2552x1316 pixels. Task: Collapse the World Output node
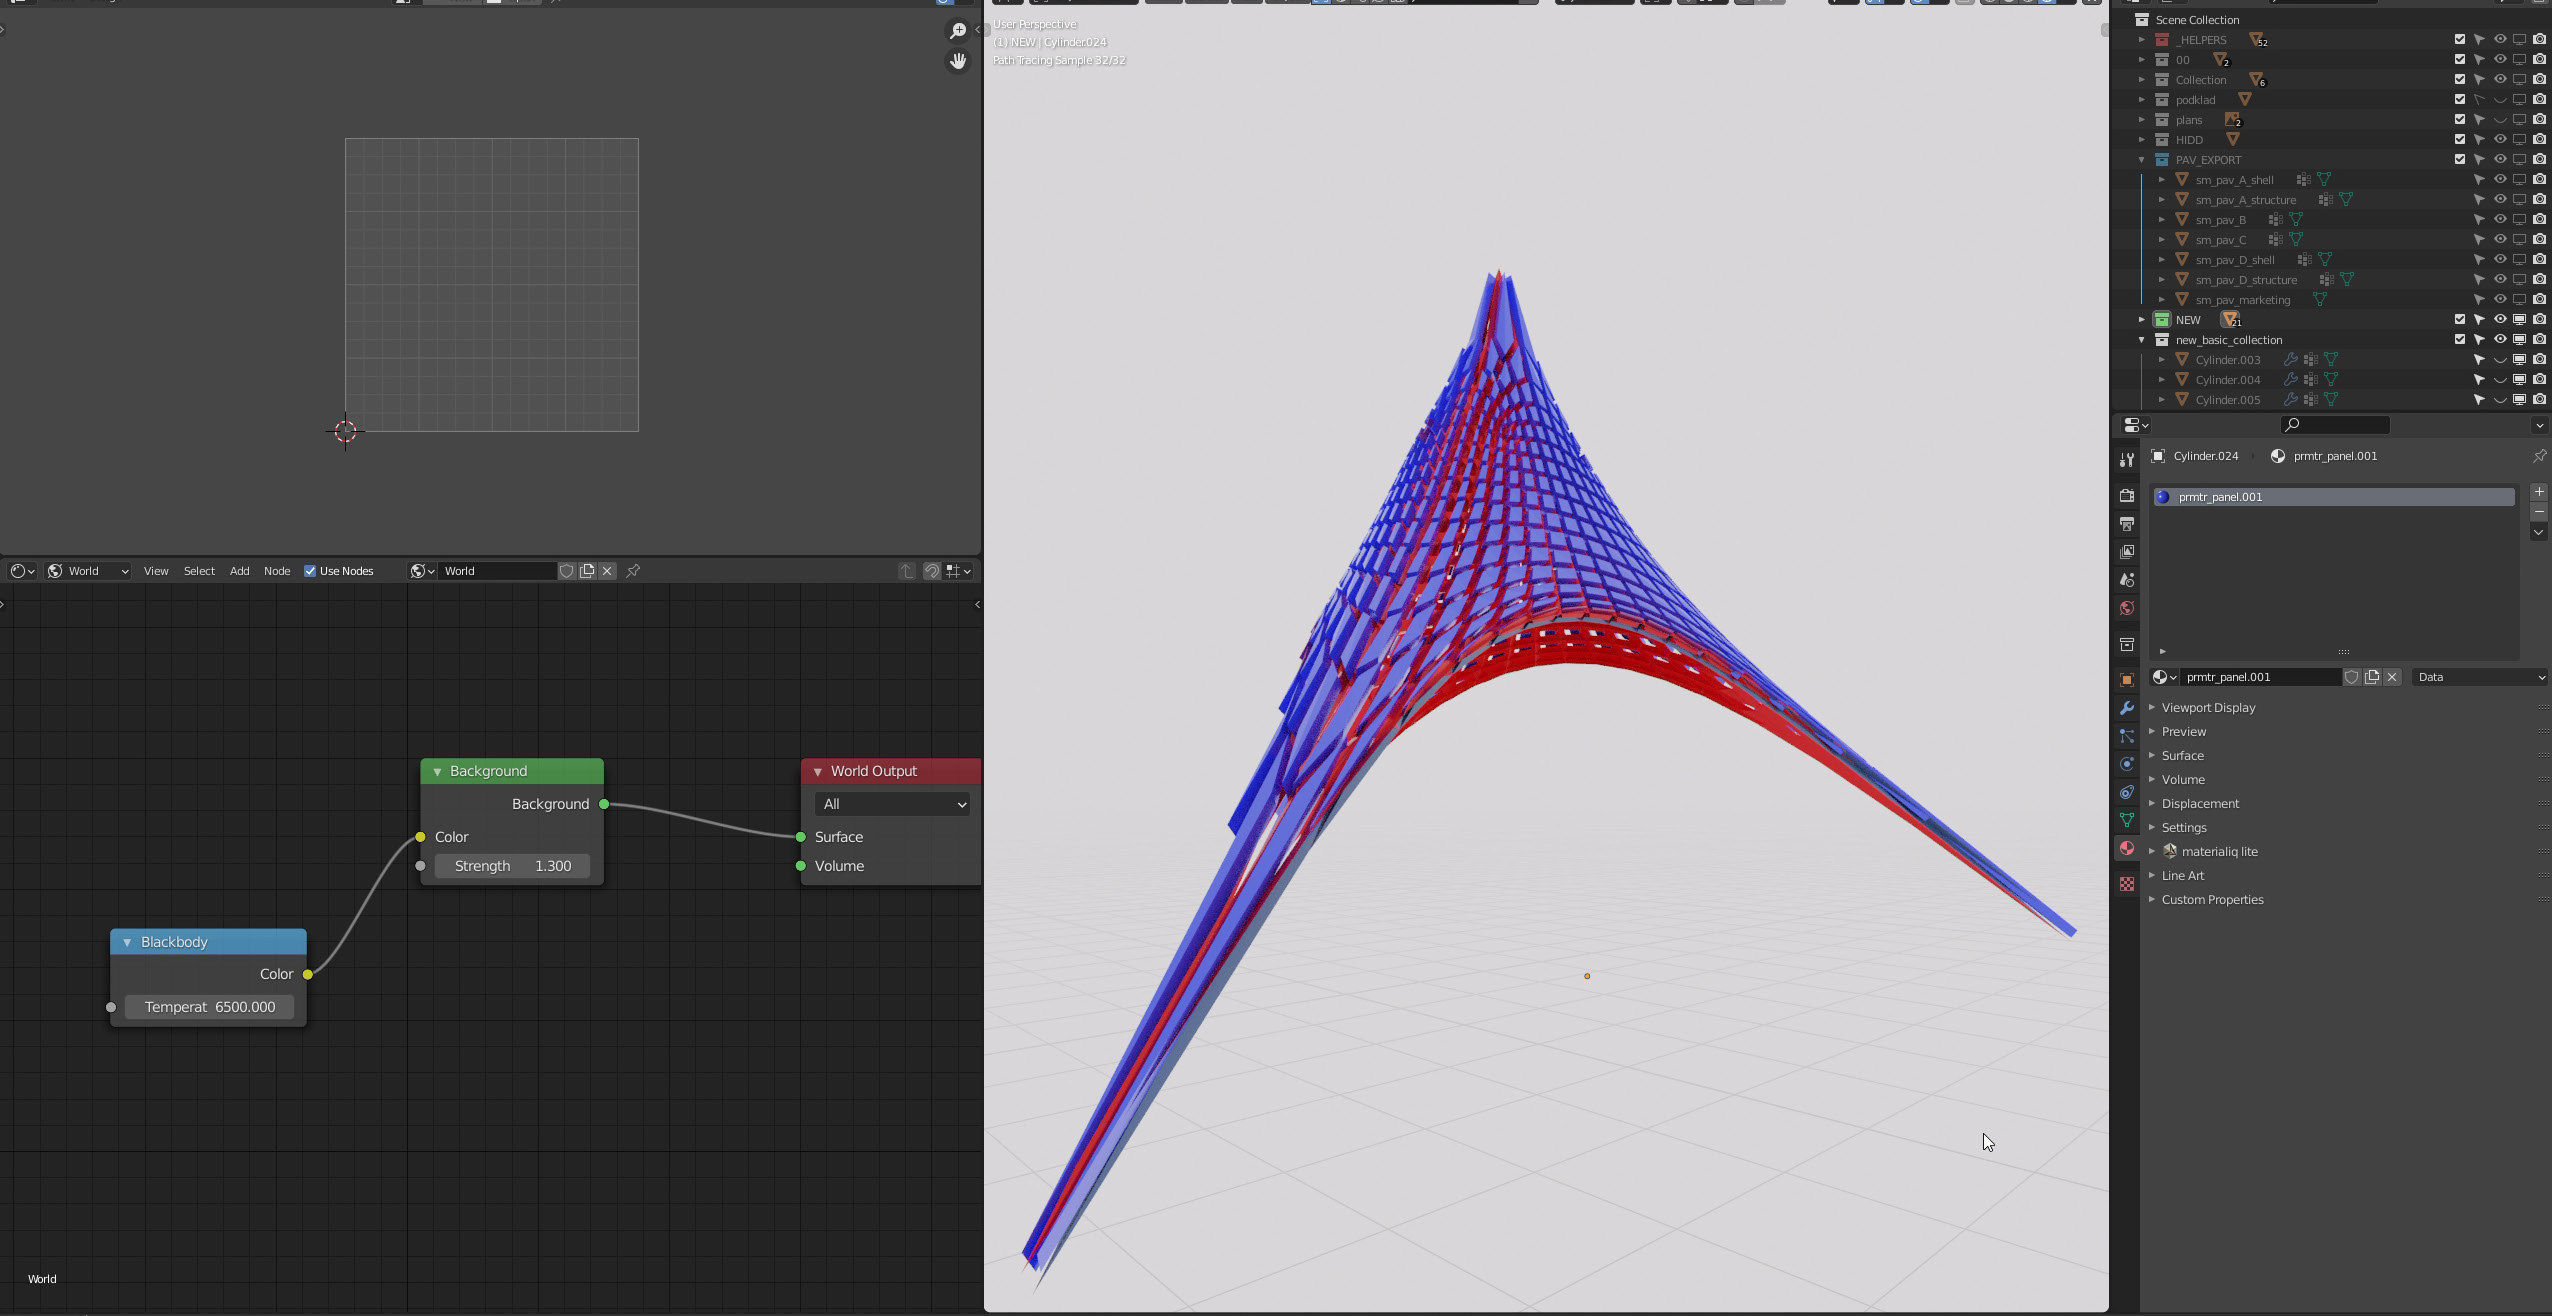817,772
